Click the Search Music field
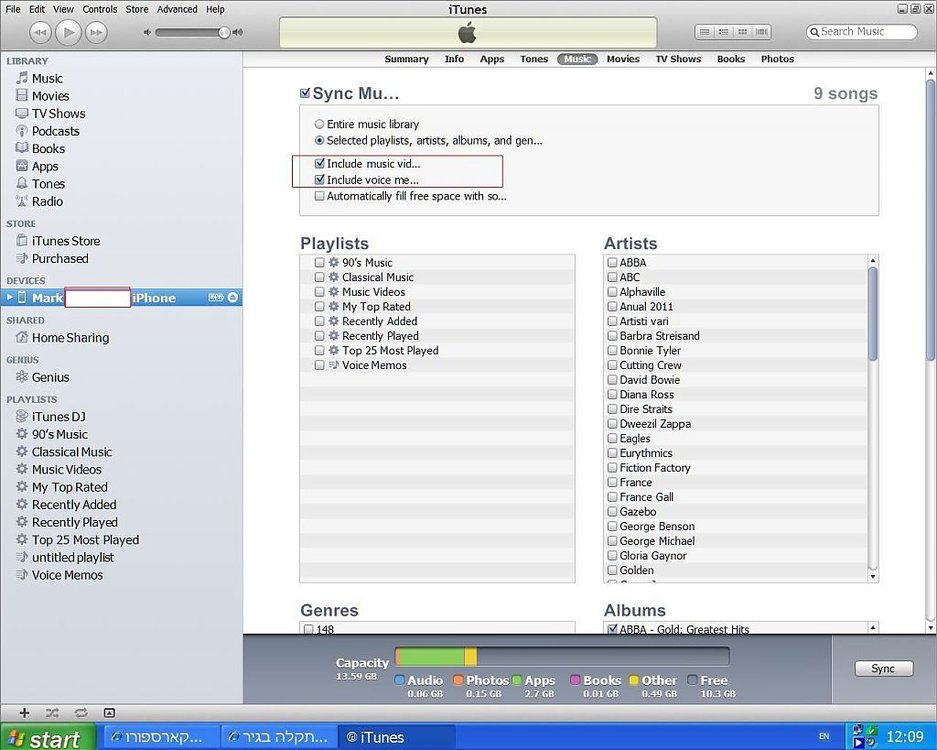 [861, 32]
